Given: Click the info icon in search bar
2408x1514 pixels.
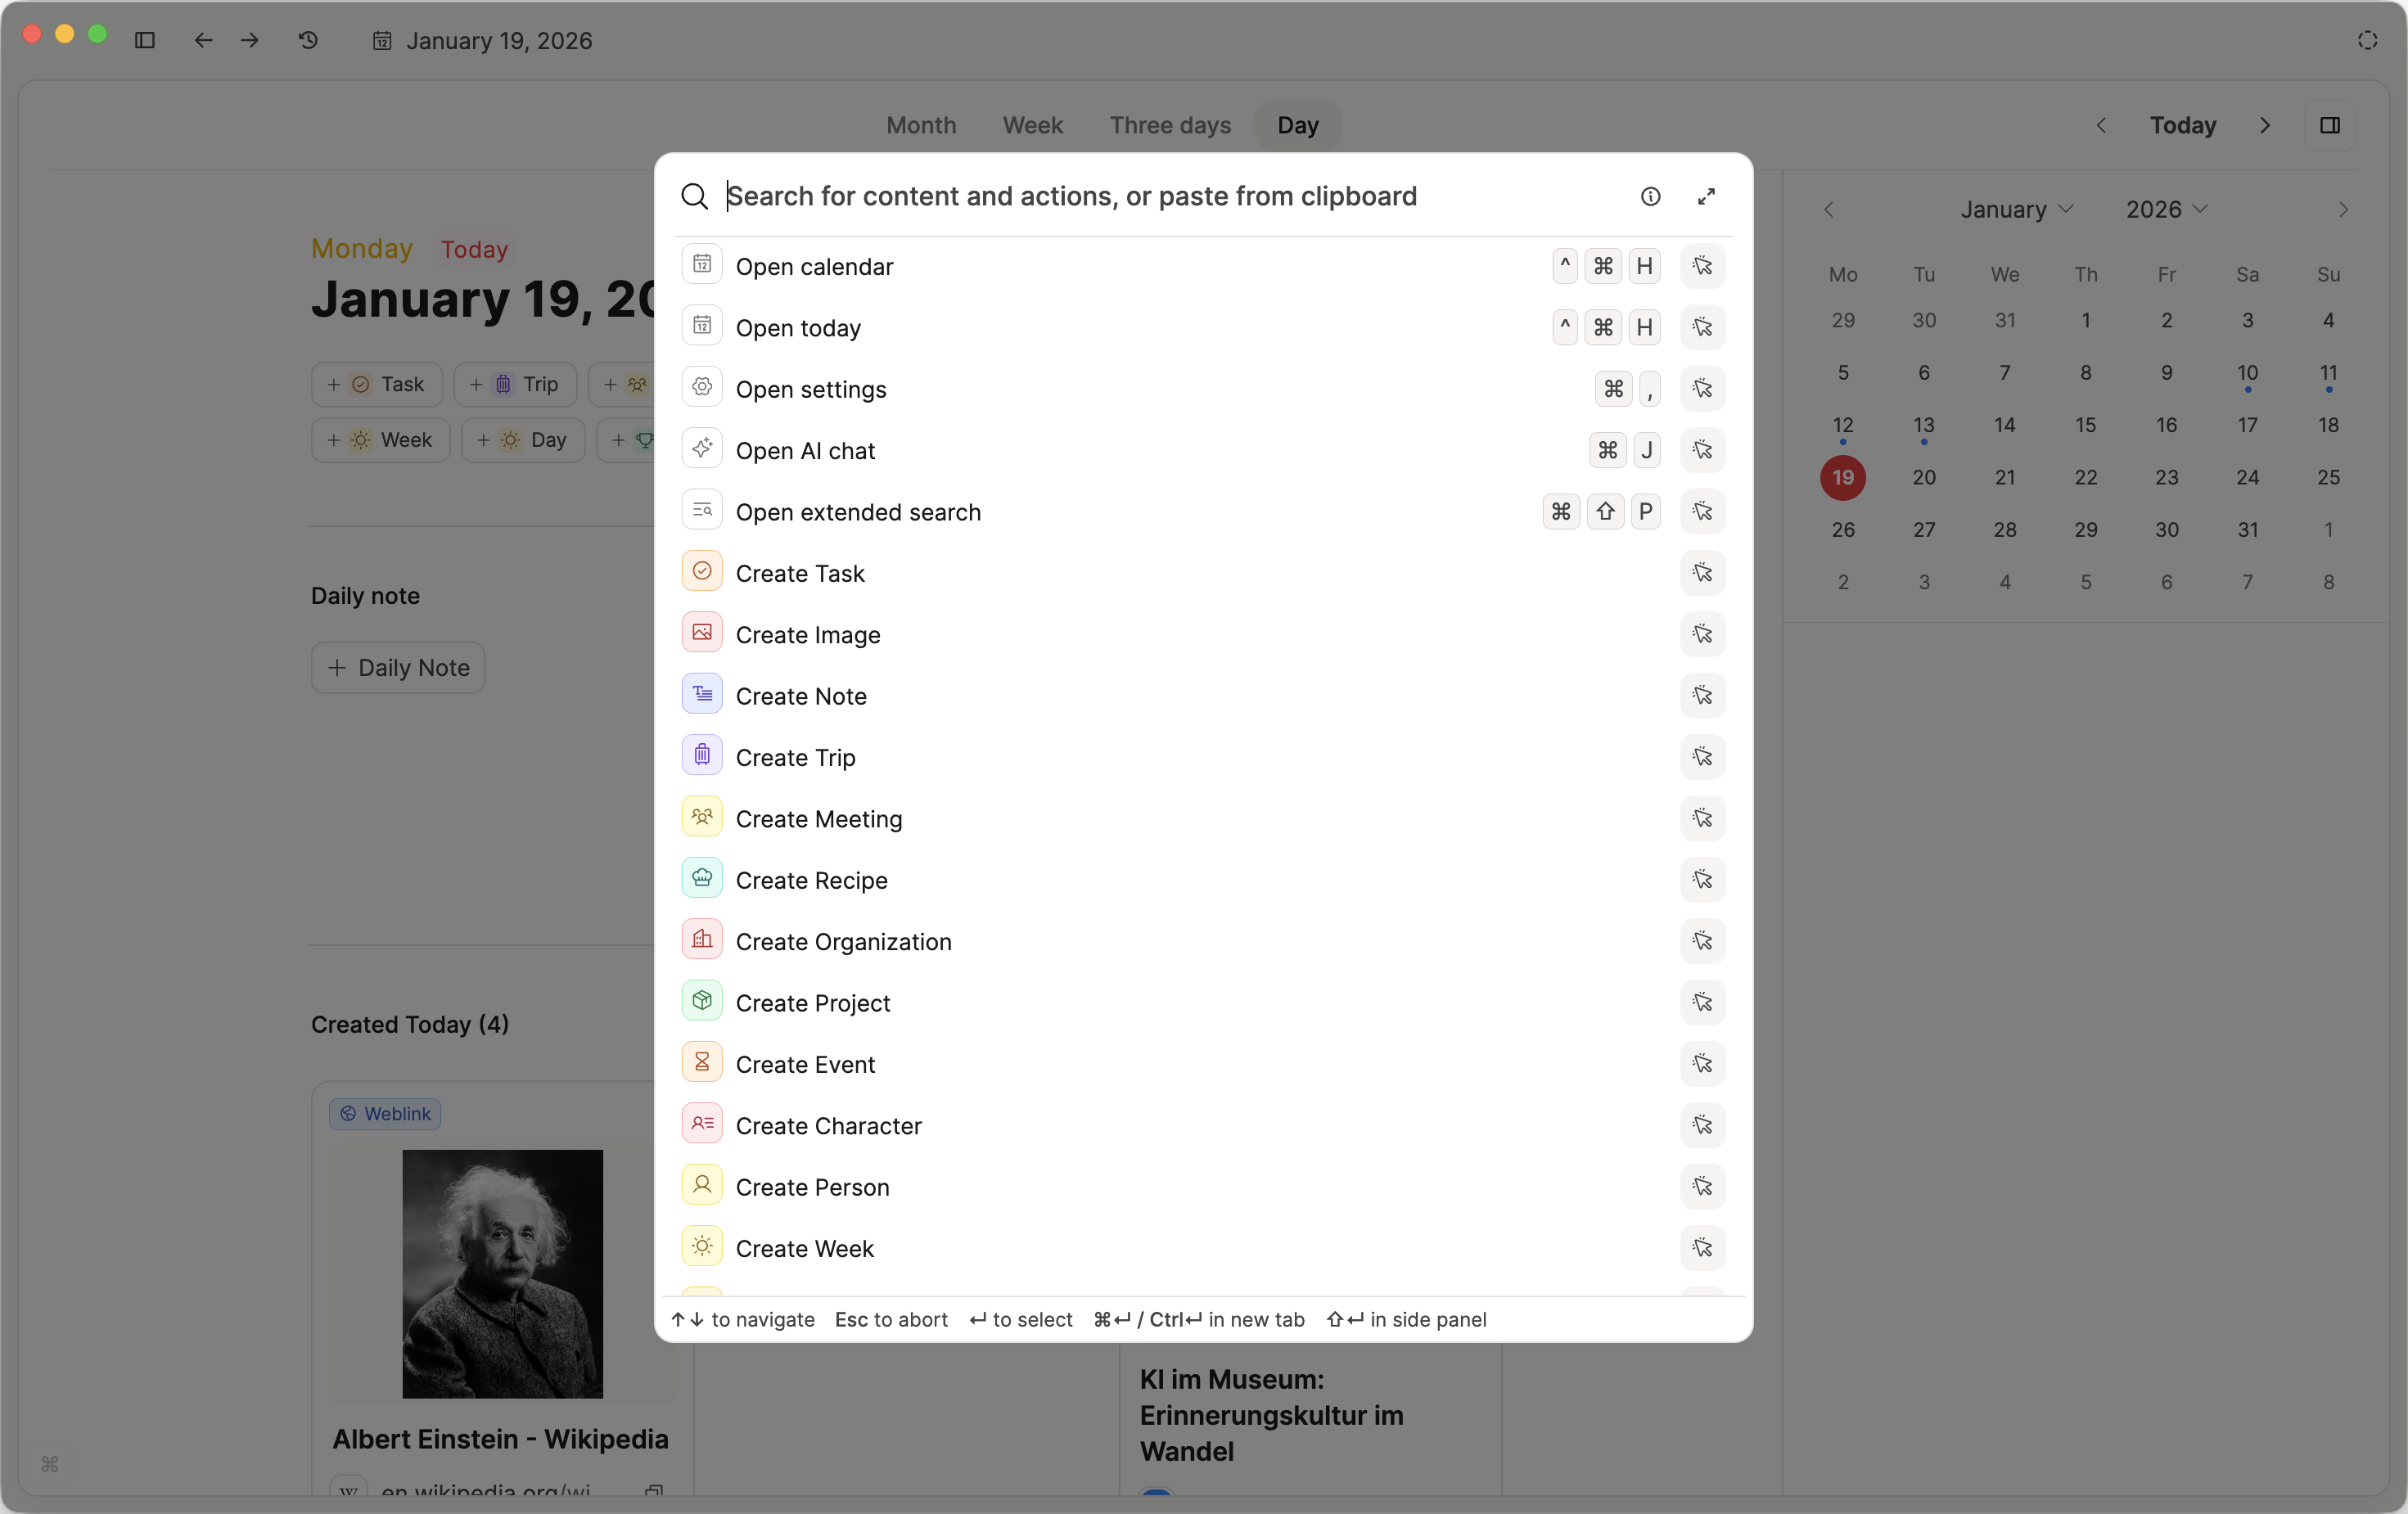Looking at the screenshot, I should 1650,196.
